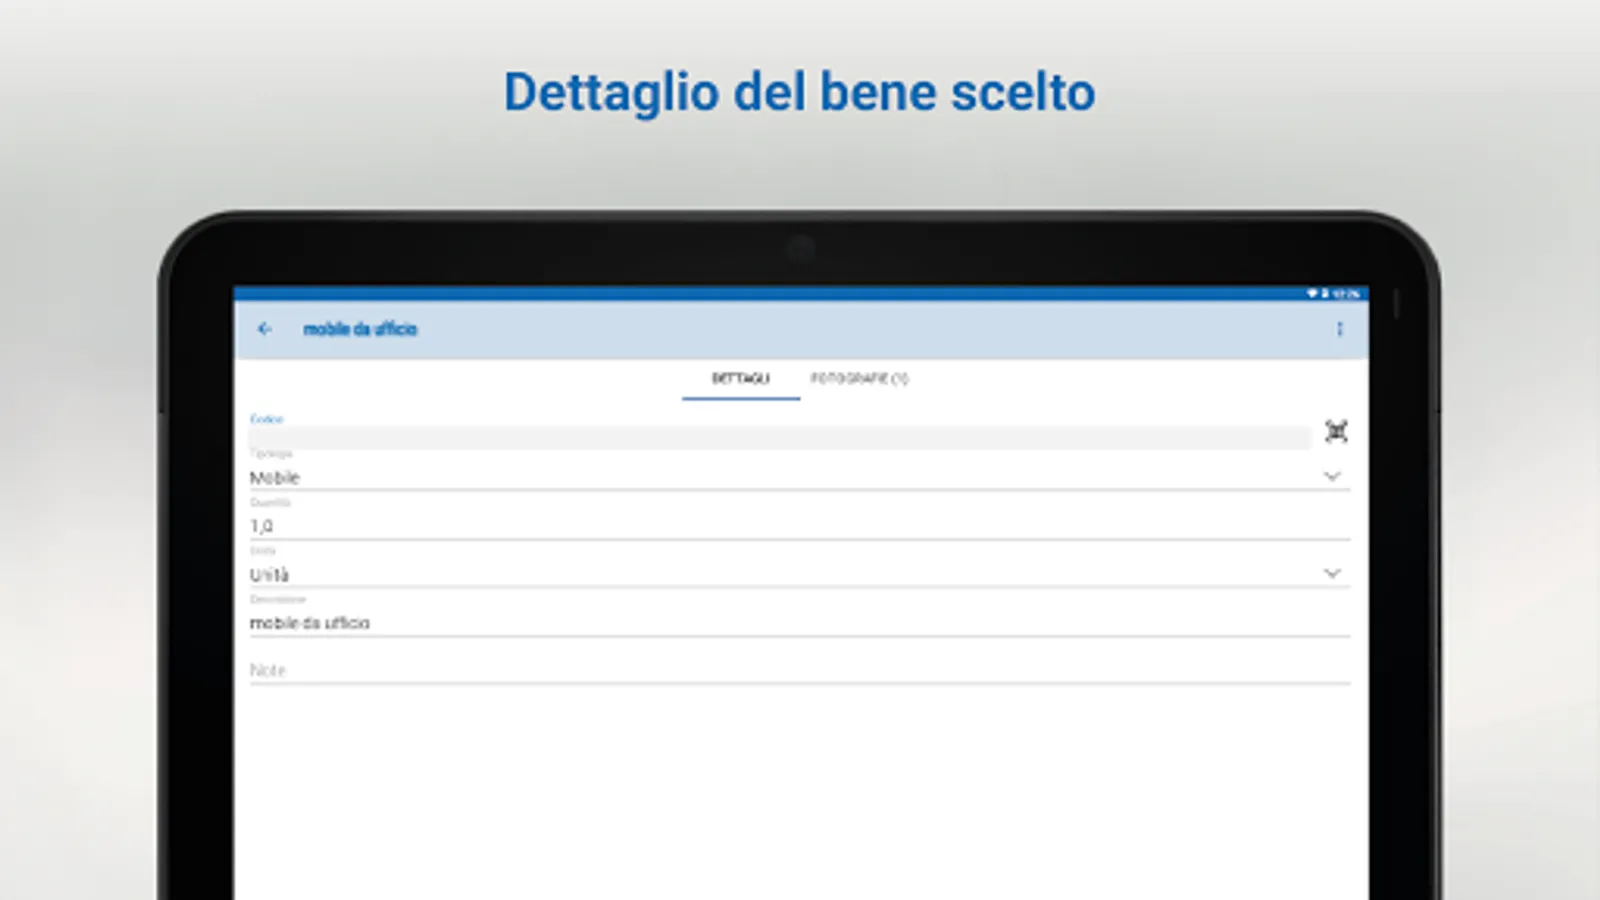Click the 'mobile da ufficio' header title
This screenshot has width=1600, height=900.
(360, 329)
